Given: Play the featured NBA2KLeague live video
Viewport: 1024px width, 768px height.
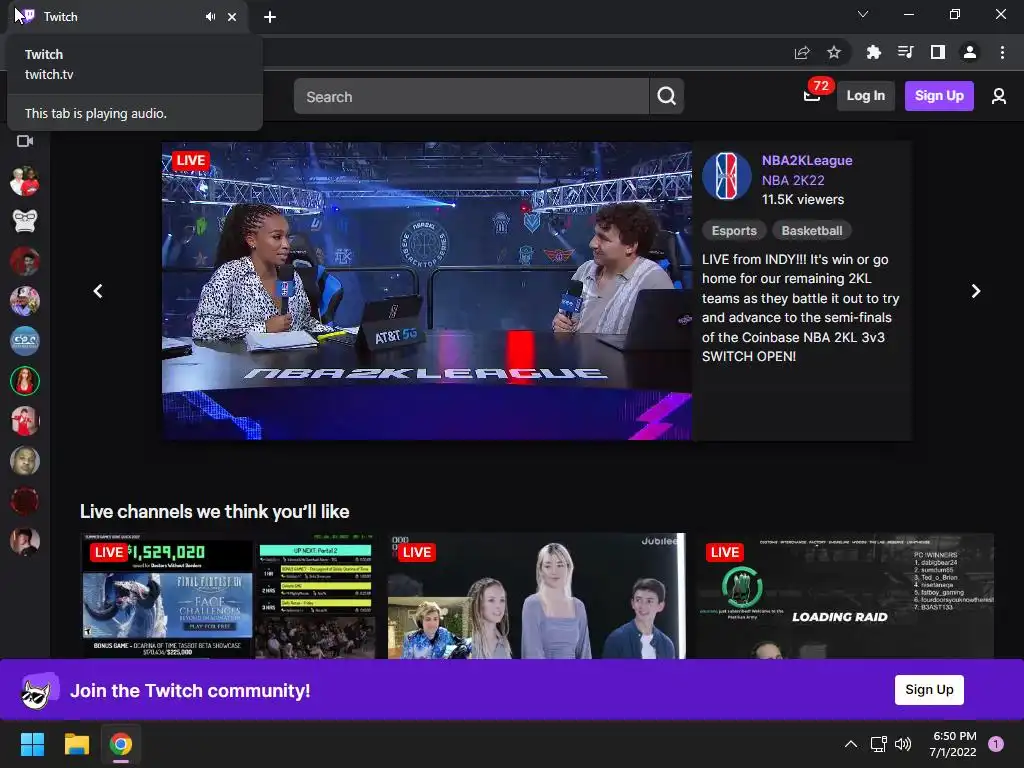Looking at the screenshot, I should (426, 291).
